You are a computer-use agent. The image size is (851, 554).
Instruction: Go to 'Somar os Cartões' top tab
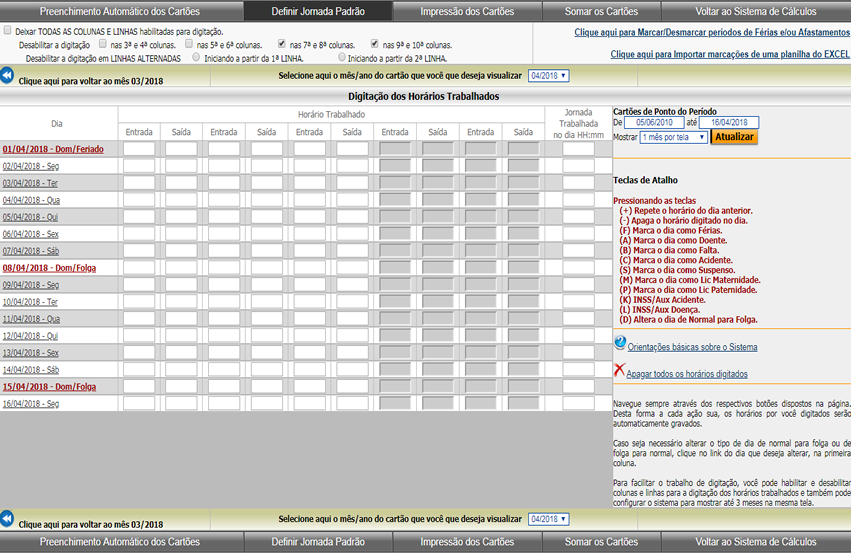601,12
